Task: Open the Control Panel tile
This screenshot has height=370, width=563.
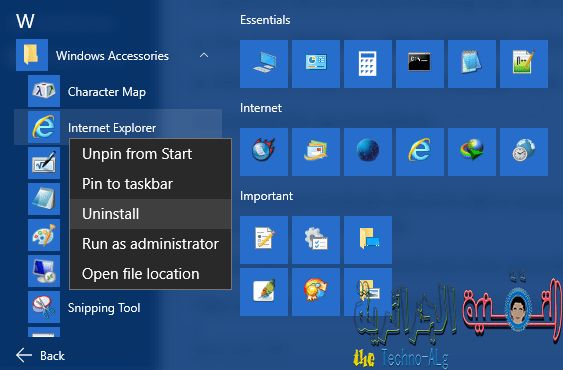Action: pos(316,64)
